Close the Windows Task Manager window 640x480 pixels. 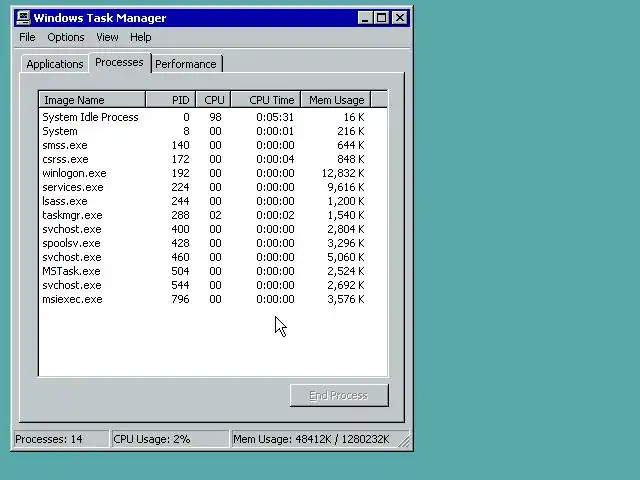(x=400, y=18)
